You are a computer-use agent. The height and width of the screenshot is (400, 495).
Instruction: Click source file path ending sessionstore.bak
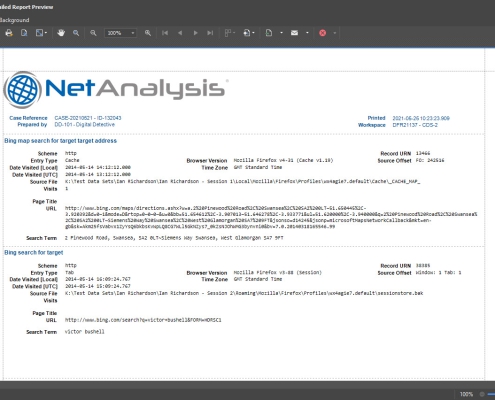[244, 293]
